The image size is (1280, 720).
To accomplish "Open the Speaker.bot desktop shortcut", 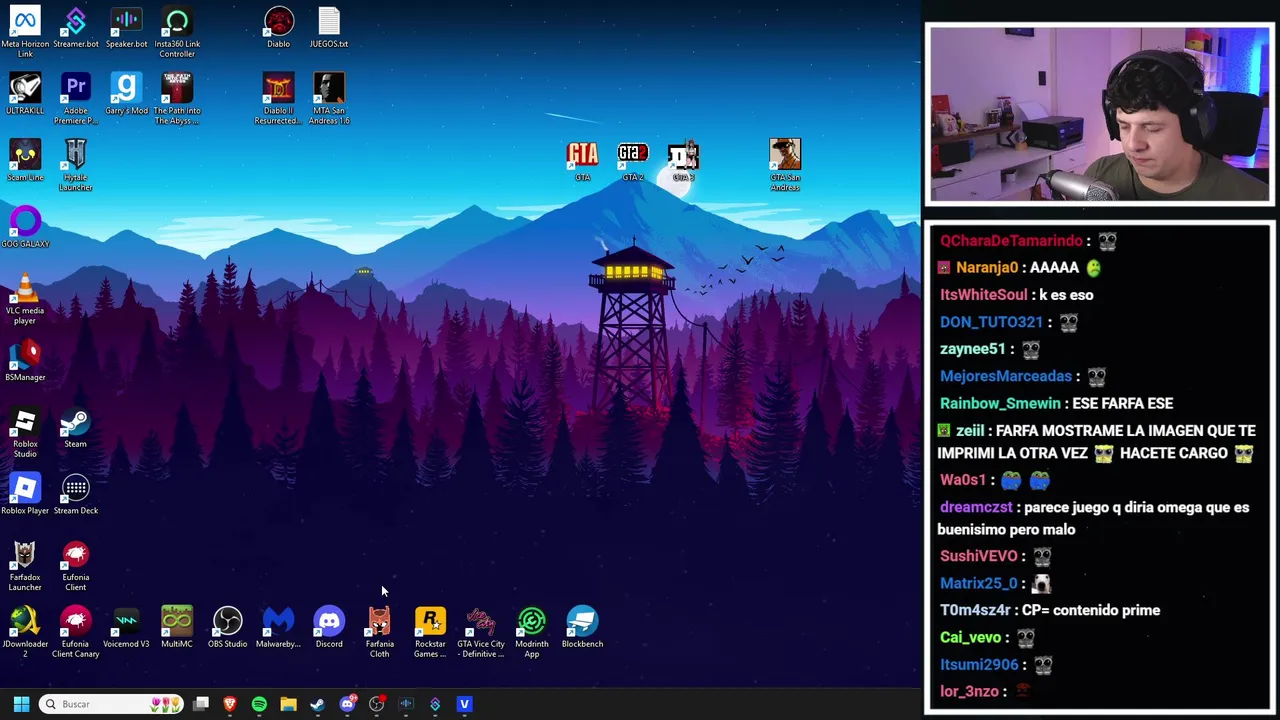I will point(126,27).
